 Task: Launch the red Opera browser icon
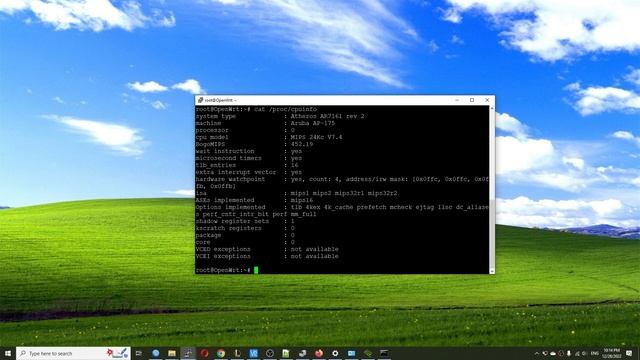pos(204,353)
